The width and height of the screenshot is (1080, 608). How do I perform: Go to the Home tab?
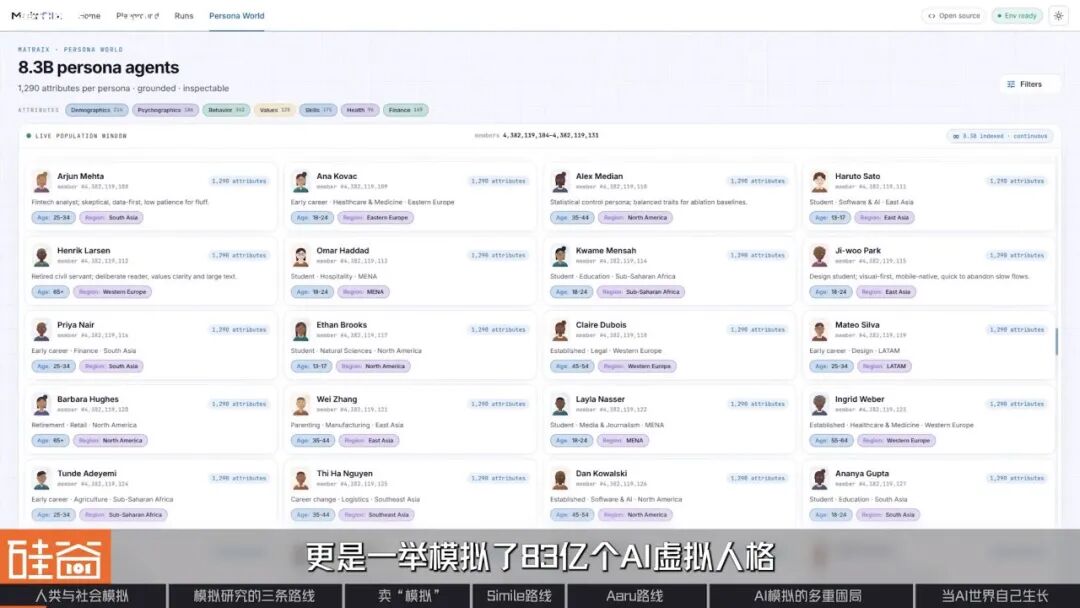point(89,16)
